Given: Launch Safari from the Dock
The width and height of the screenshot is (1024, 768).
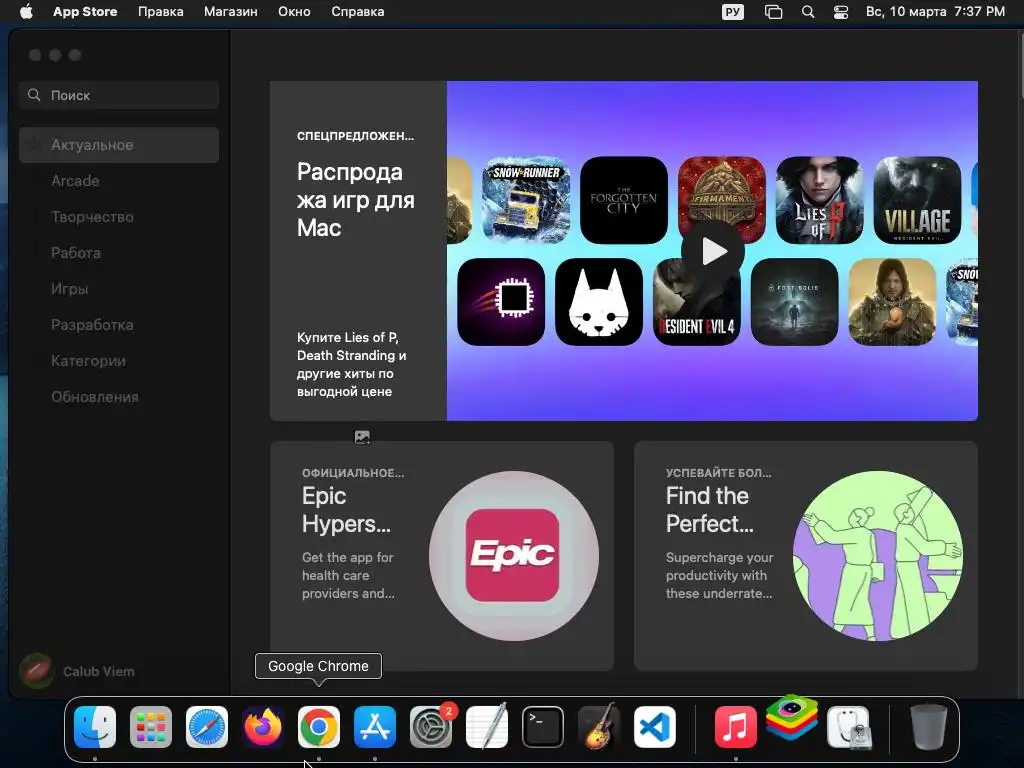Looking at the screenshot, I should pos(207,727).
